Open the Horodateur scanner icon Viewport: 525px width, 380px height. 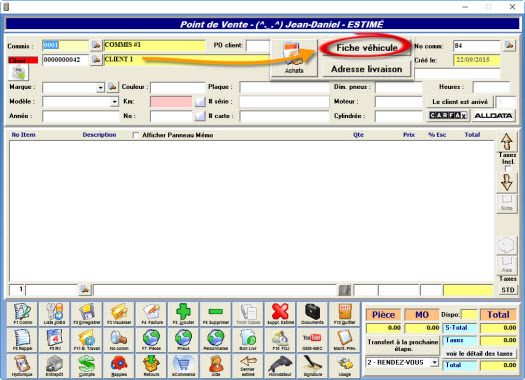280,366
